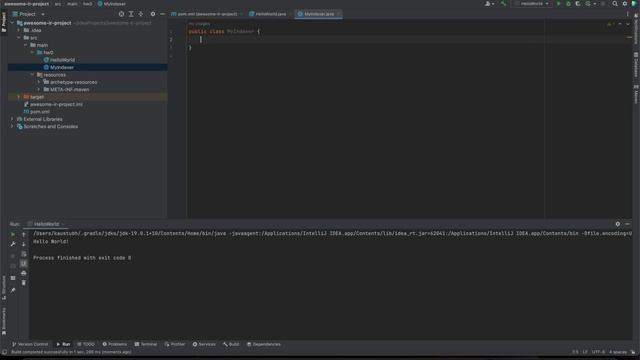The image size is (640, 360).
Task: Click the green Run button in toolbar
Action: (559, 4)
